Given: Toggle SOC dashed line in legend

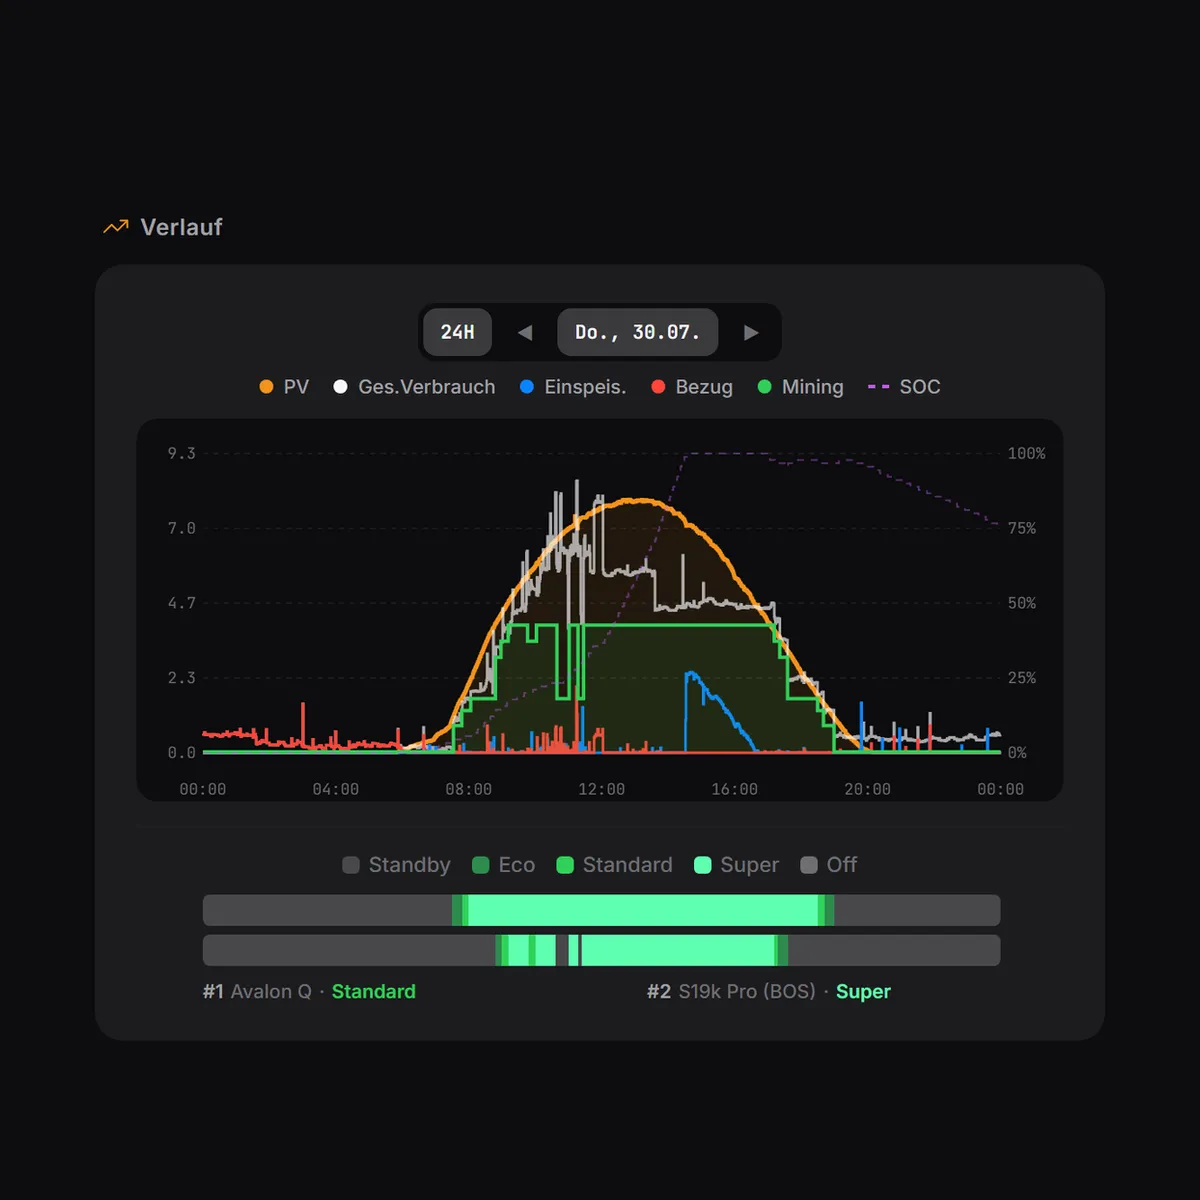Looking at the screenshot, I should (904, 387).
